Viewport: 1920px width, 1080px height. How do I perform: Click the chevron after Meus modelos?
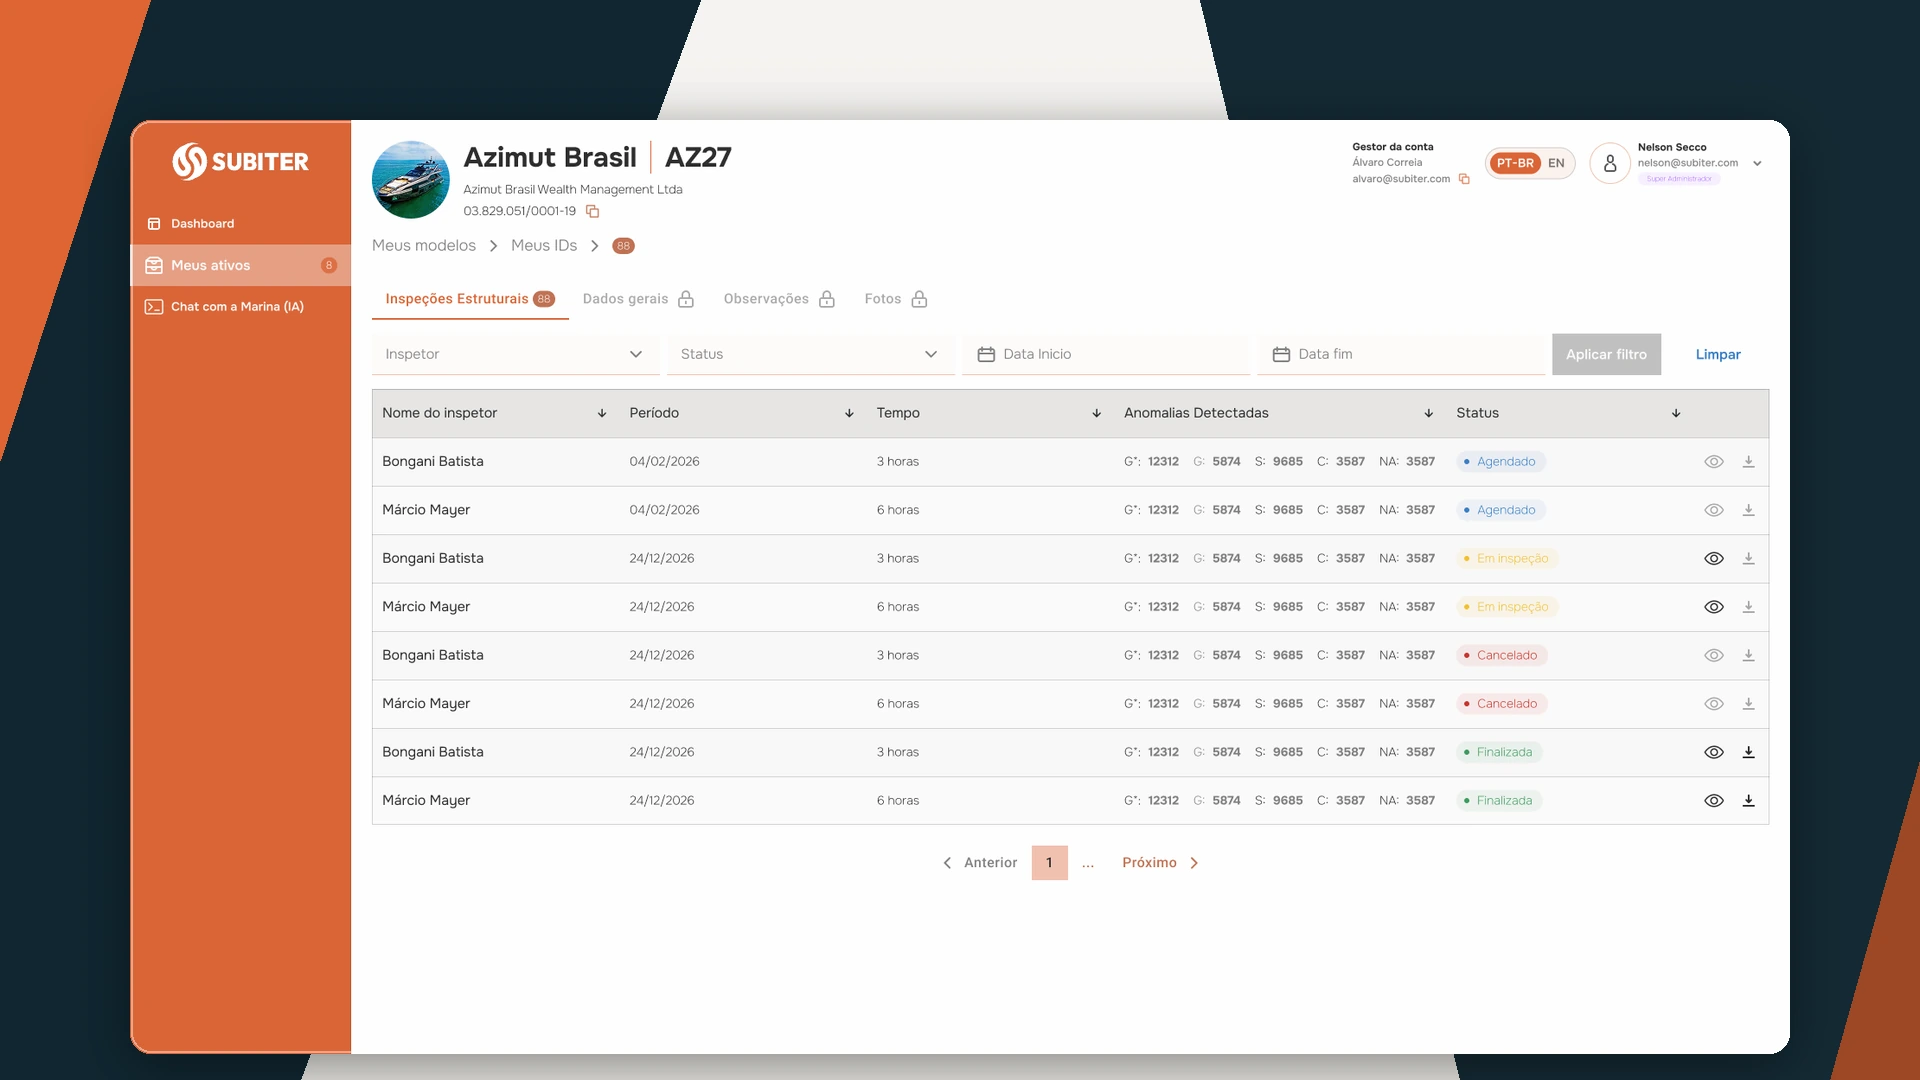click(493, 246)
